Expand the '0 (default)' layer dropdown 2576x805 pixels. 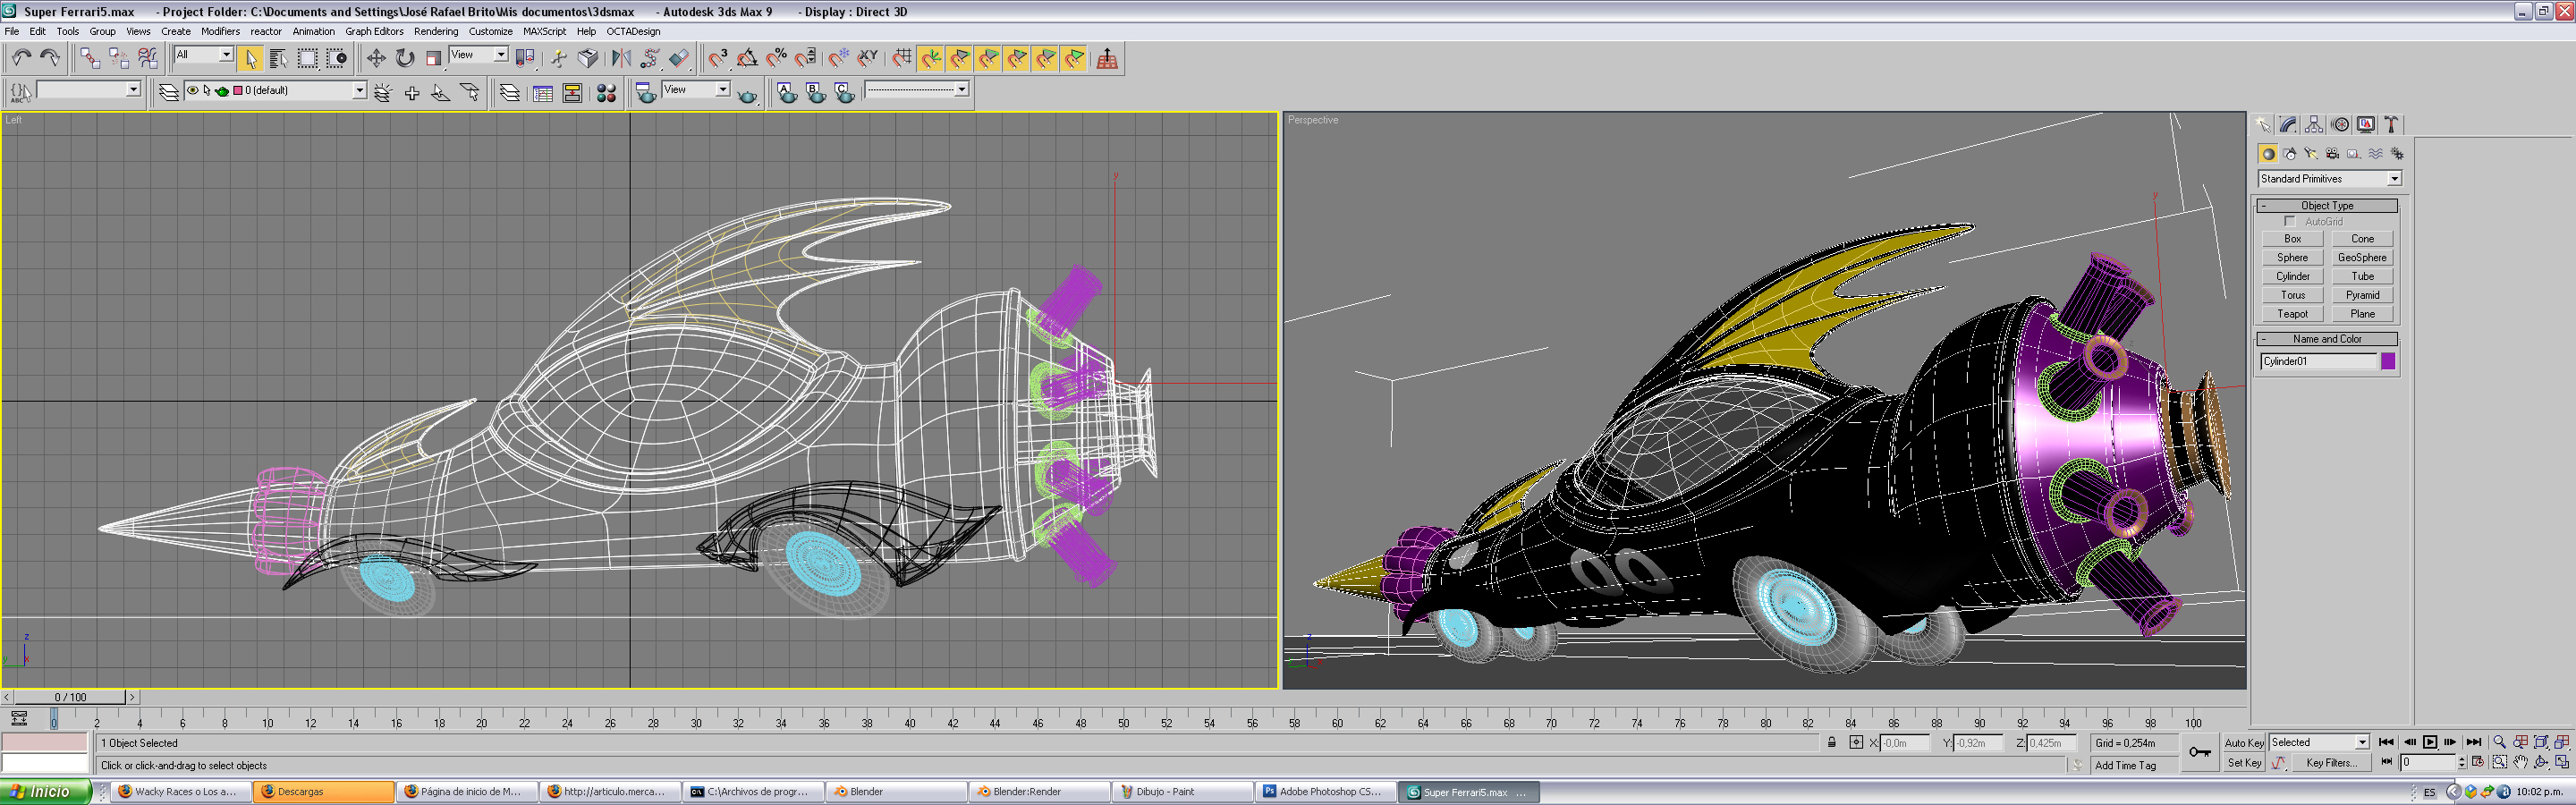click(x=359, y=91)
